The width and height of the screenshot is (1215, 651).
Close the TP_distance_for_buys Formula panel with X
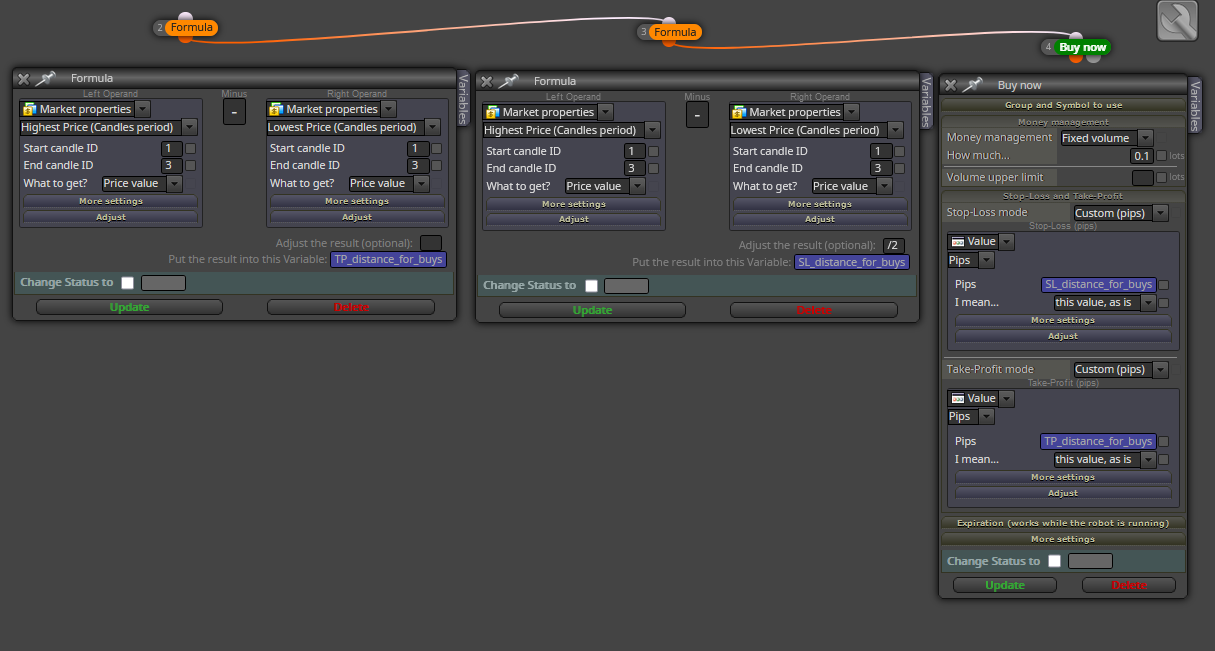(x=24, y=78)
